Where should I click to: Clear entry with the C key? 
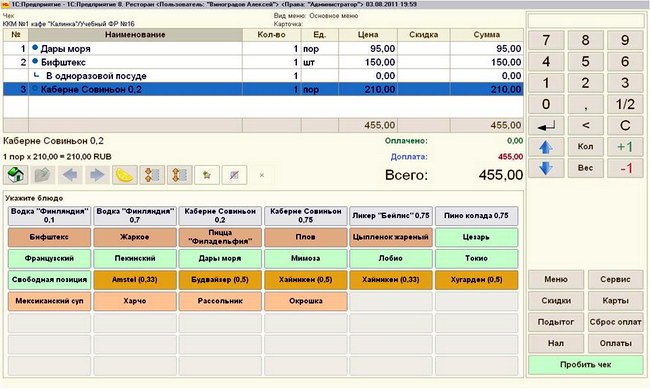tap(625, 125)
